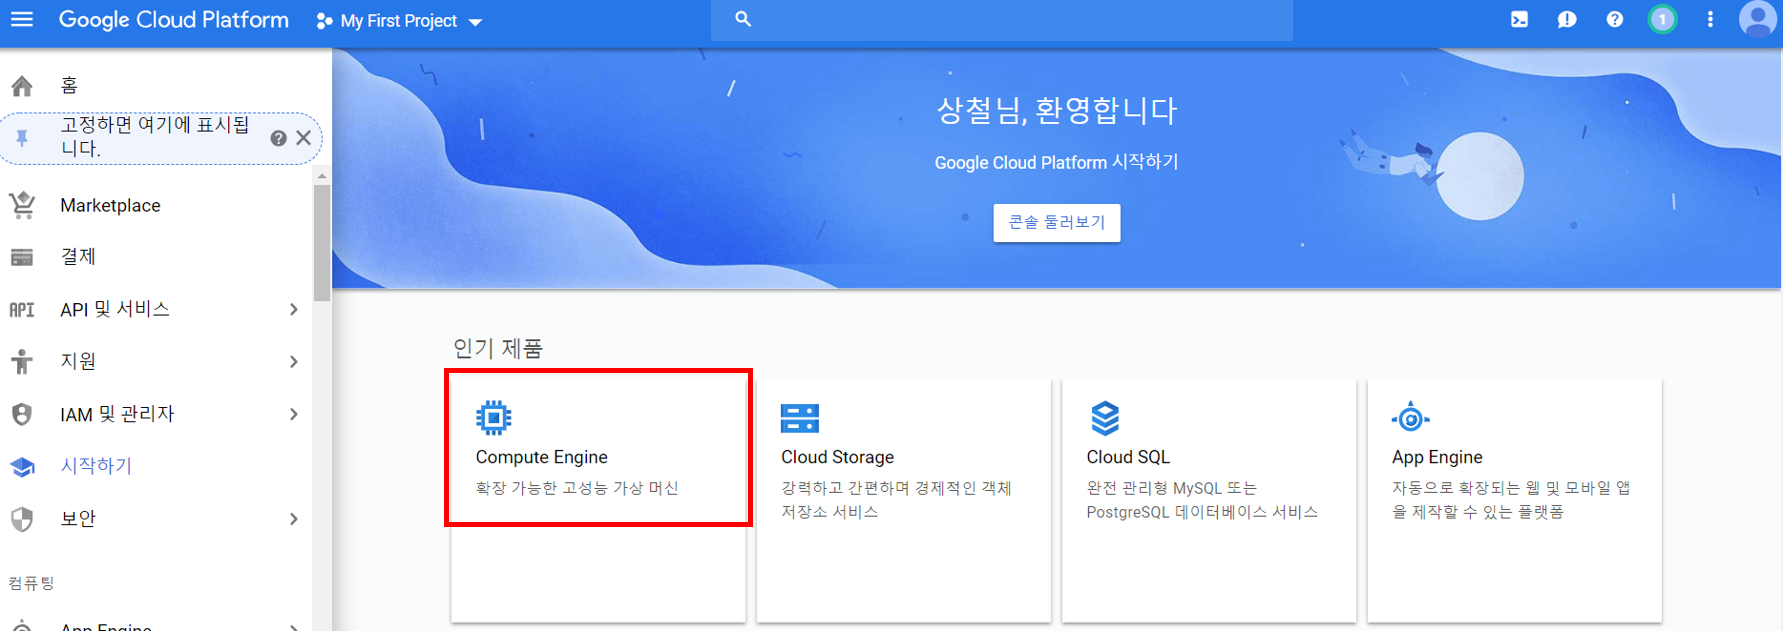Click the API icon in sidebar
The width and height of the screenshot is (1783, 631).
(x=22, y=310)
